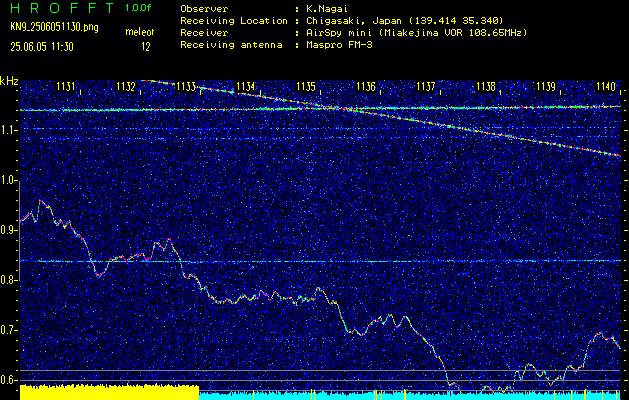Click the 1131 time marker
629x400 pixels.
point(66,86)
